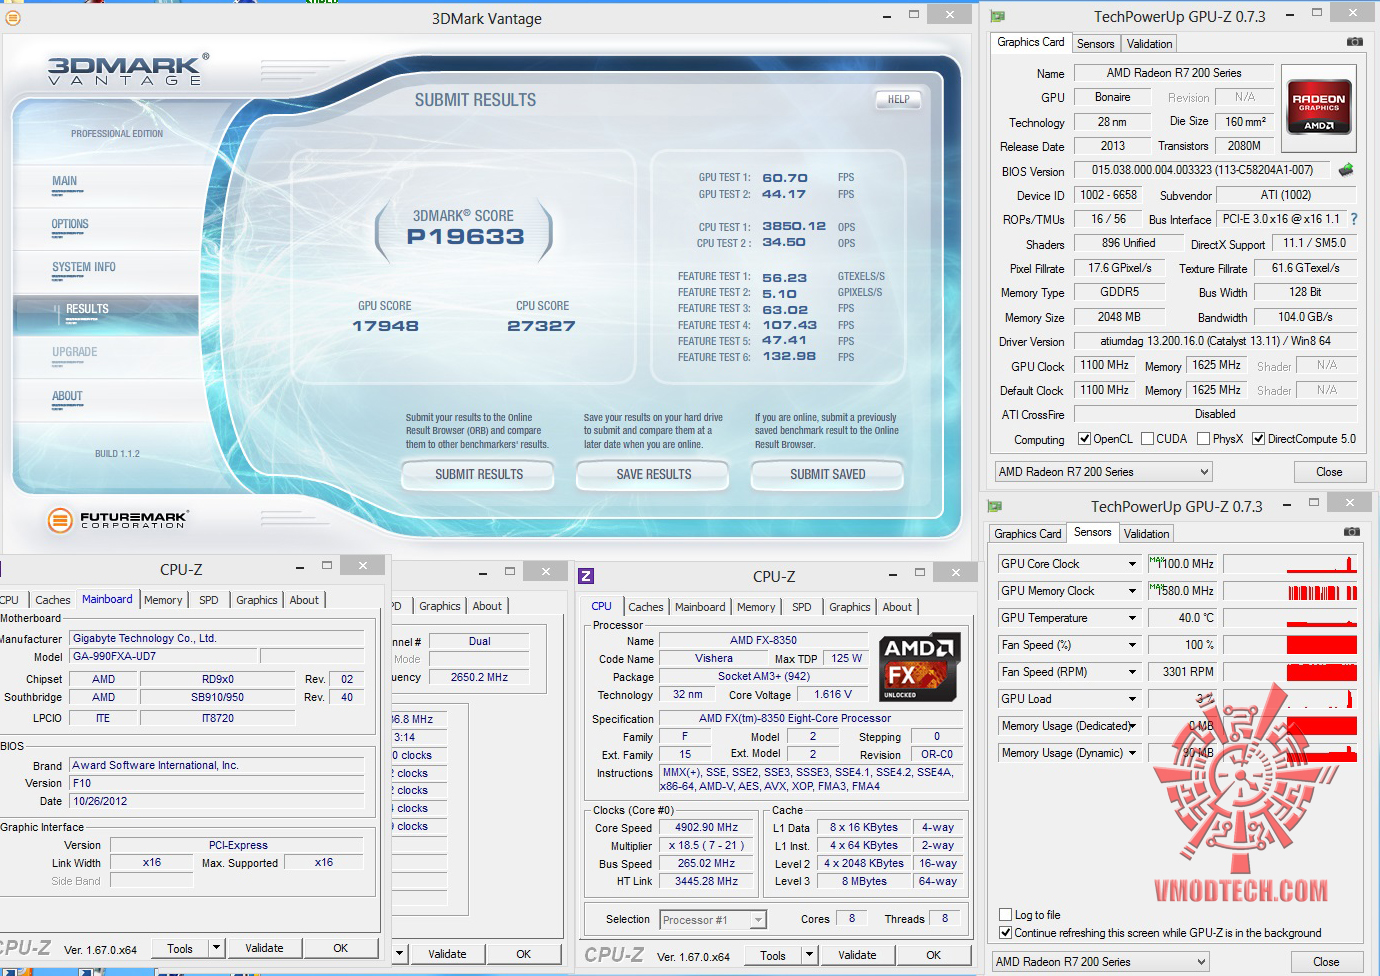
Task: Click the screenshot camera icon in GPU-Z Graphics Card window
Action: pyautogui.click(x=1354, y=42)
